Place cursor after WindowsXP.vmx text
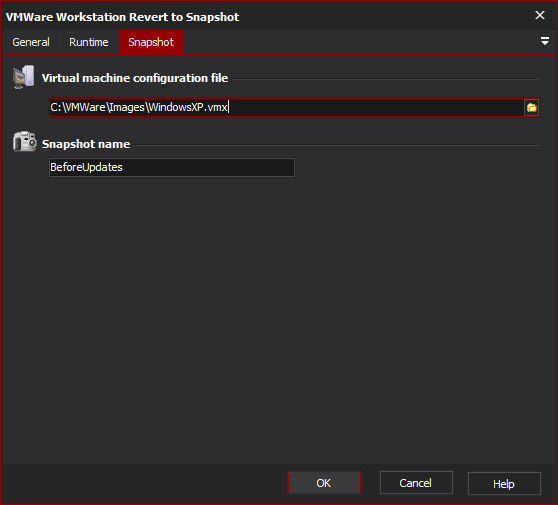This screenshot has height=505, width=558. (228, 107)
